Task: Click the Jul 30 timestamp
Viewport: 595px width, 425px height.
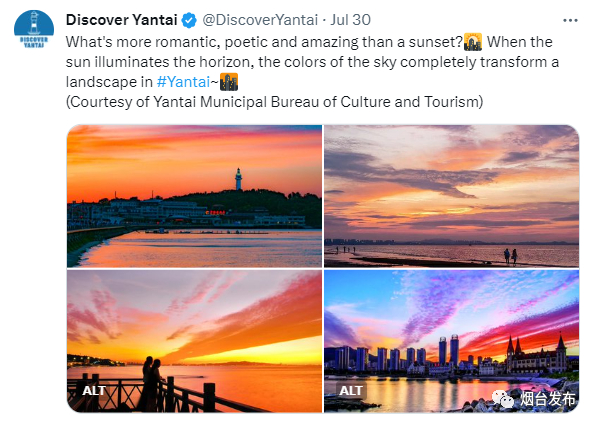Action: coord(350,20)
